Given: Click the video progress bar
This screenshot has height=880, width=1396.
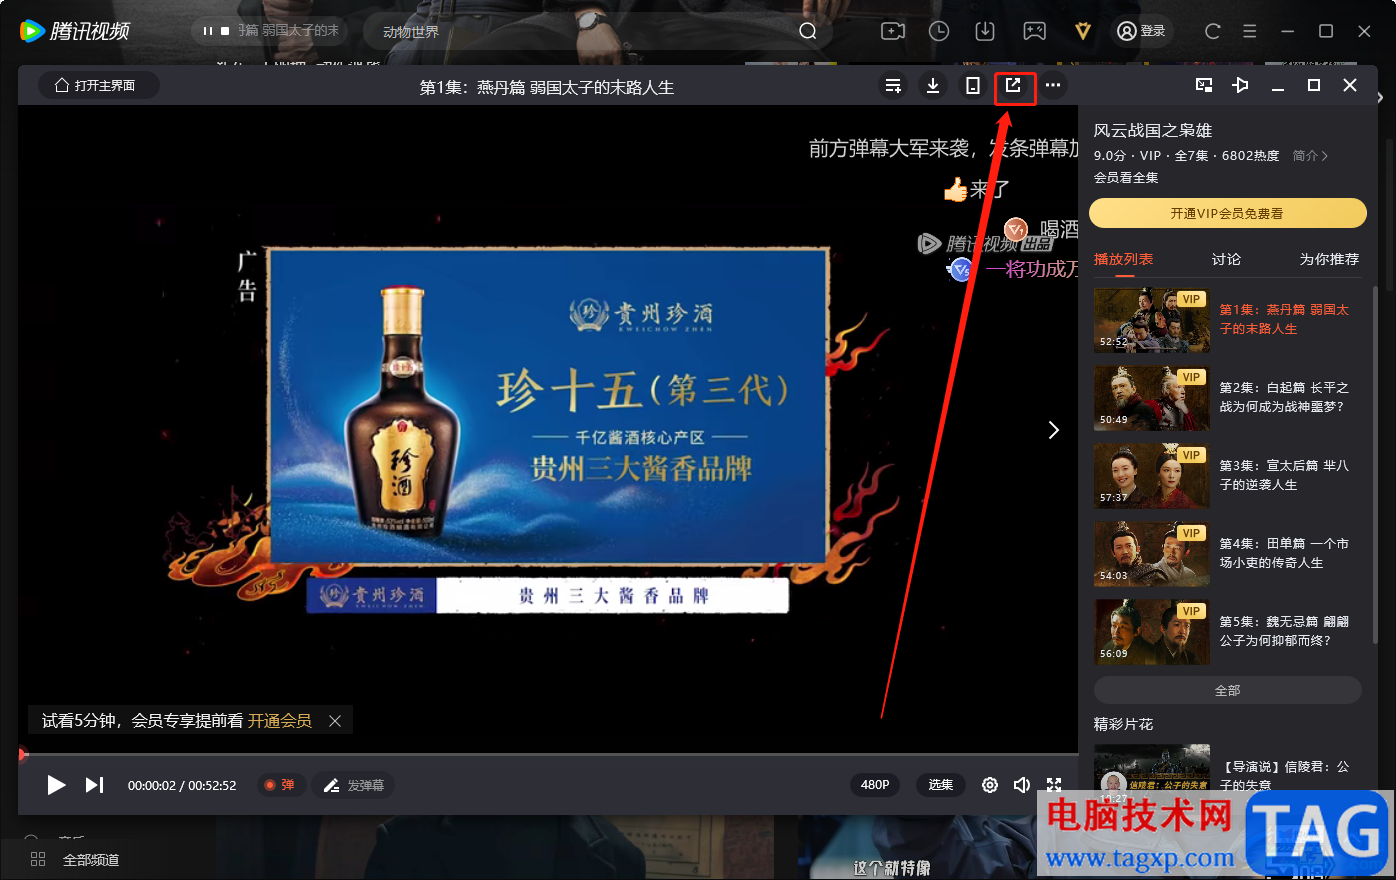Looking at the screenshot, I should pyautogui.click(x=548, y=754).
